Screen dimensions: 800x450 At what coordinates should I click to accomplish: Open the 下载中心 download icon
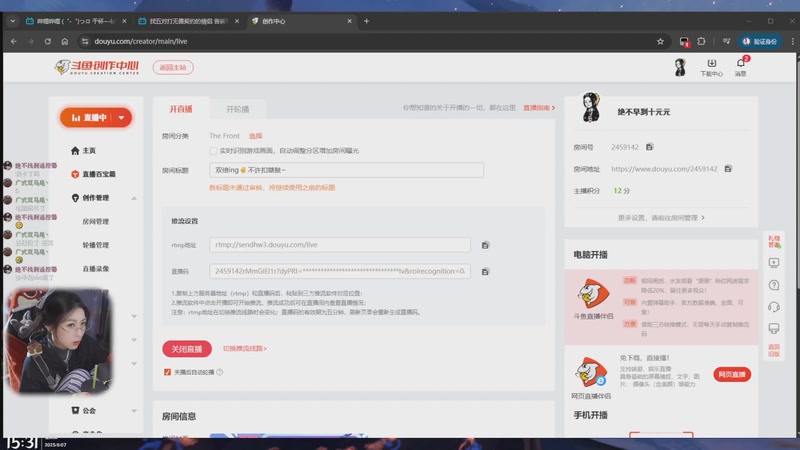click(711, 67)
